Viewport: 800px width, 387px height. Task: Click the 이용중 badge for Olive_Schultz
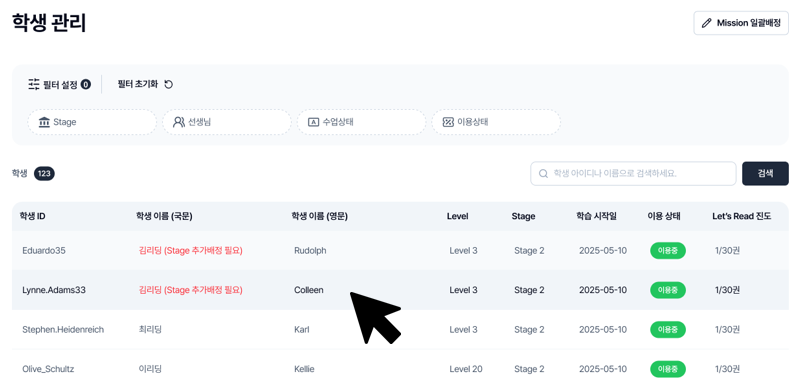(x=667, y=369)
